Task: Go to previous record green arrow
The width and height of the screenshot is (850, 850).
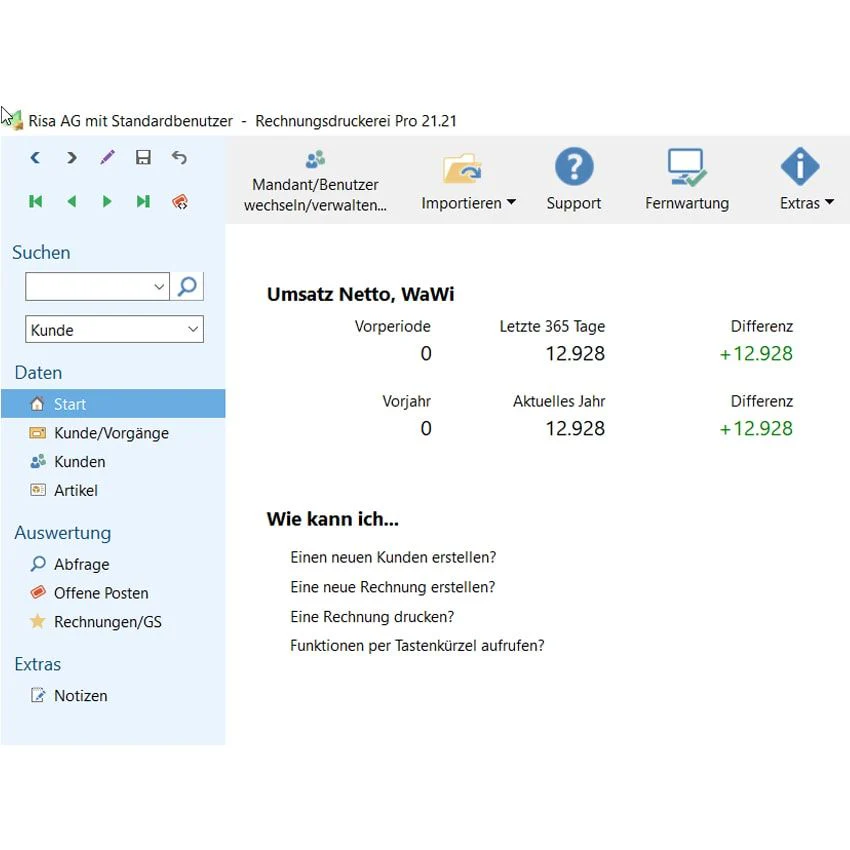Action: tap(72, 202)
